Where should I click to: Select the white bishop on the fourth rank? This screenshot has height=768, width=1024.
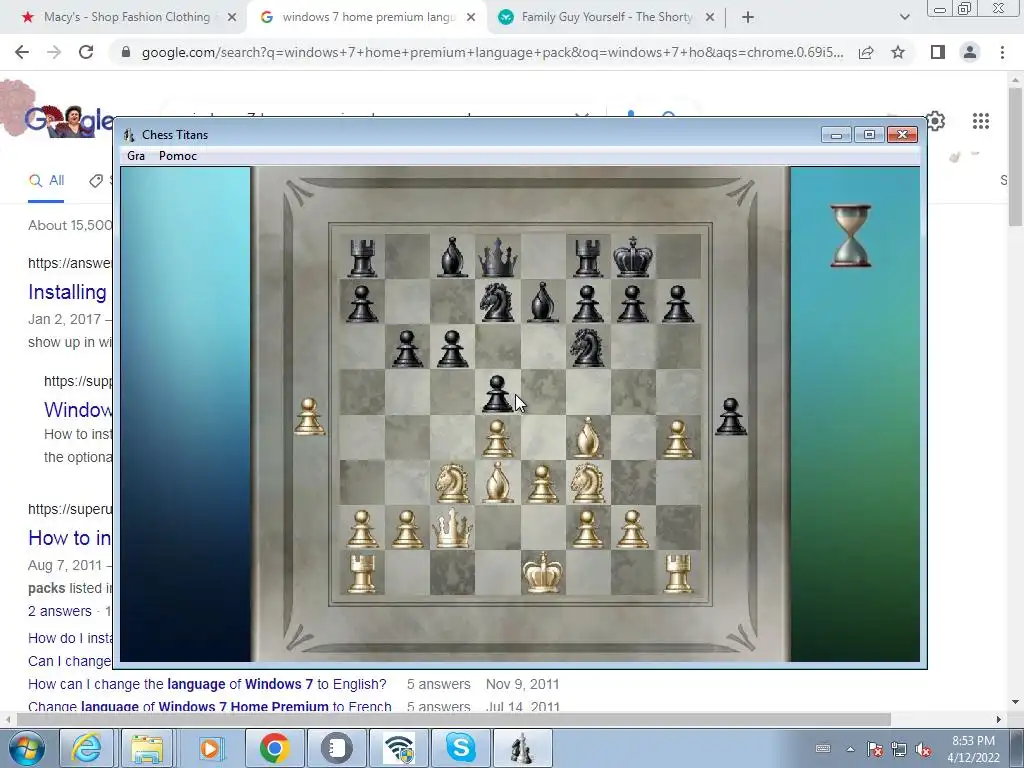click(587, 438)
